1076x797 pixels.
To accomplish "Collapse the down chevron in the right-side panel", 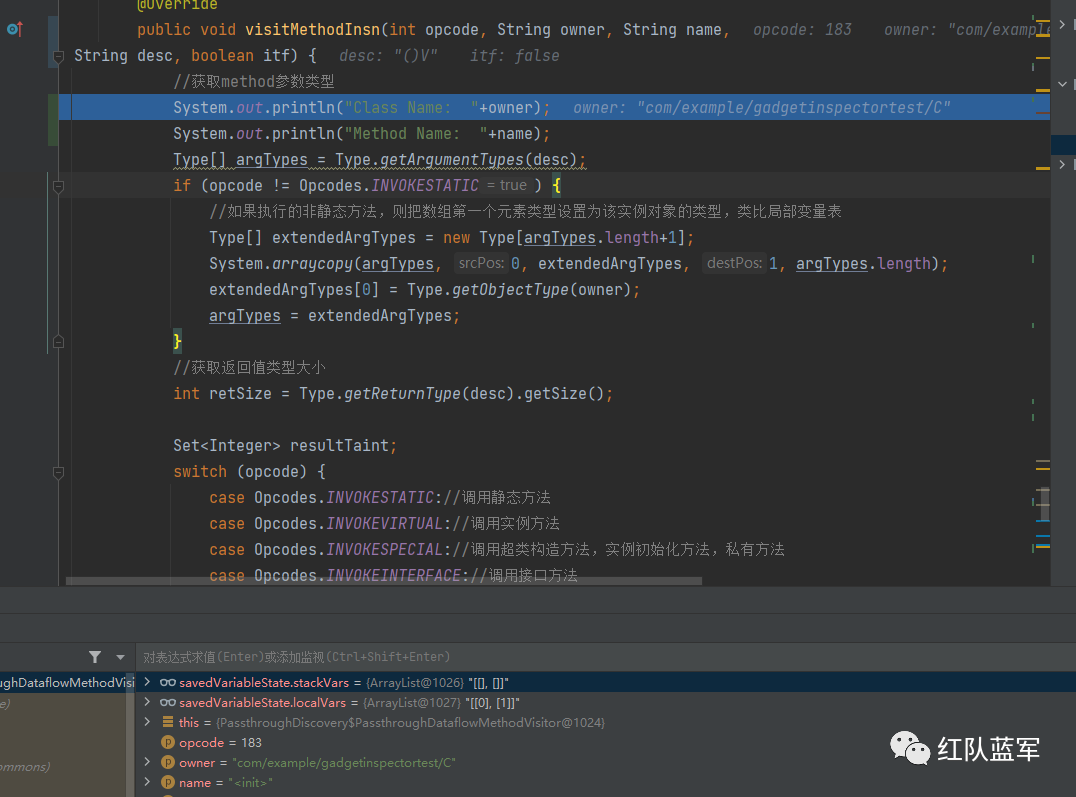I will click(x=1062, y=84).
